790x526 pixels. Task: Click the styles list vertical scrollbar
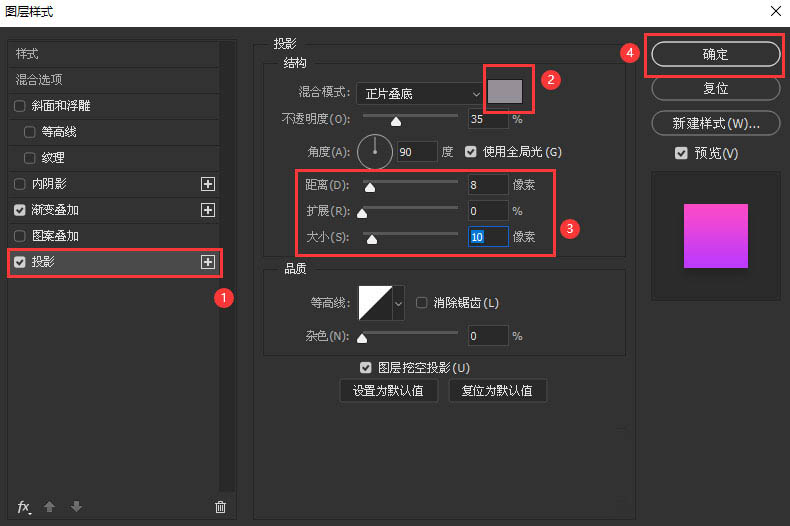[228, 266]
